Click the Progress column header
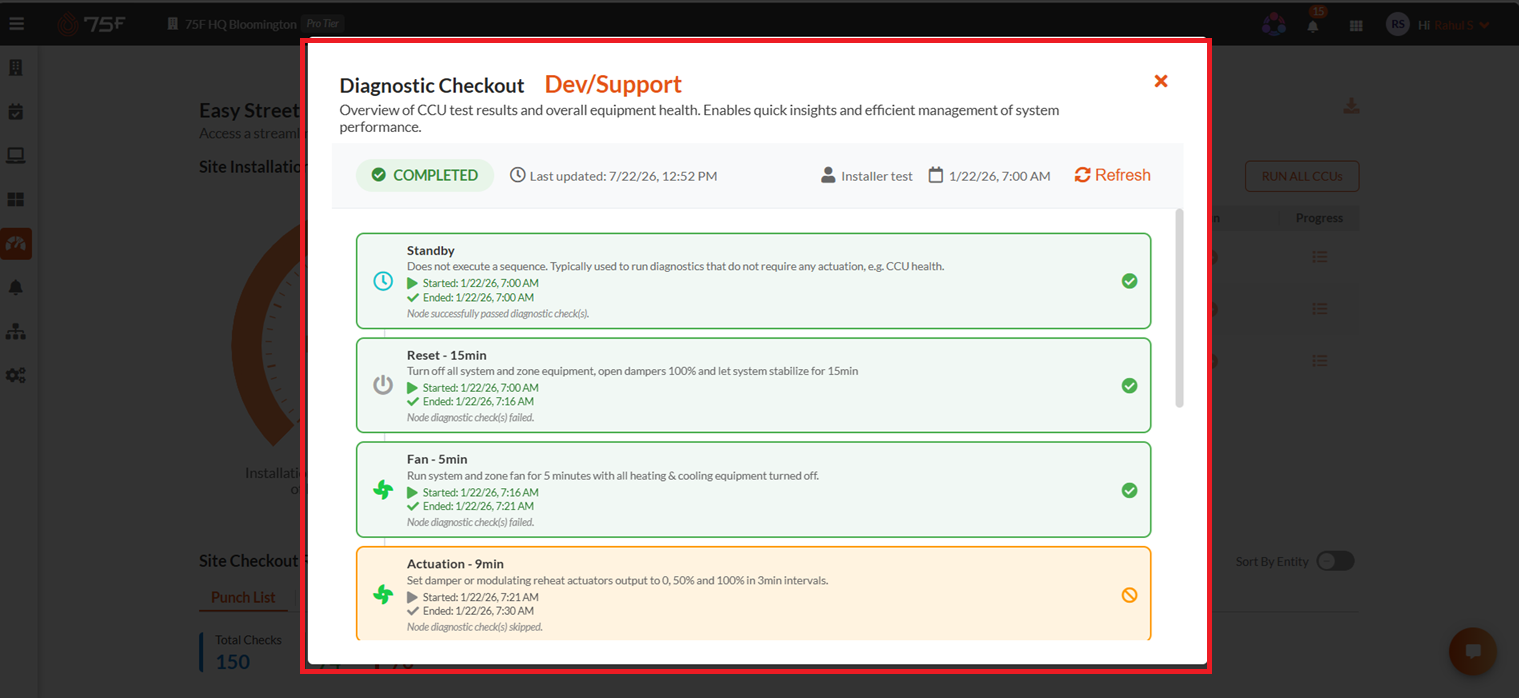This screenshot has height=698, width=1519. click(1319, 218)
